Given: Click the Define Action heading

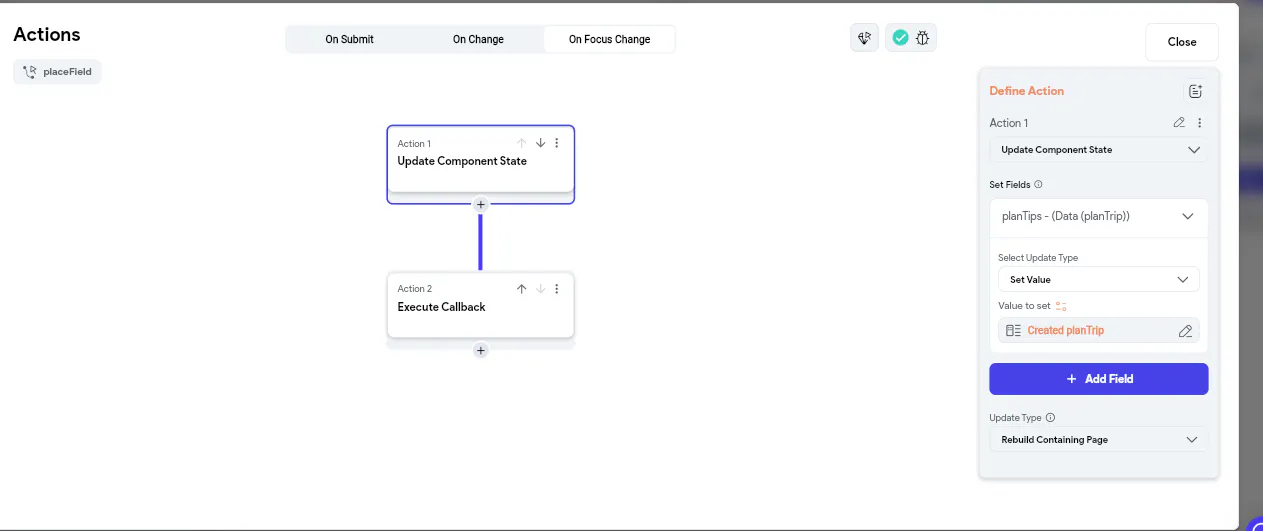Looking at the screenshot, I should (x=1026, y=91).
